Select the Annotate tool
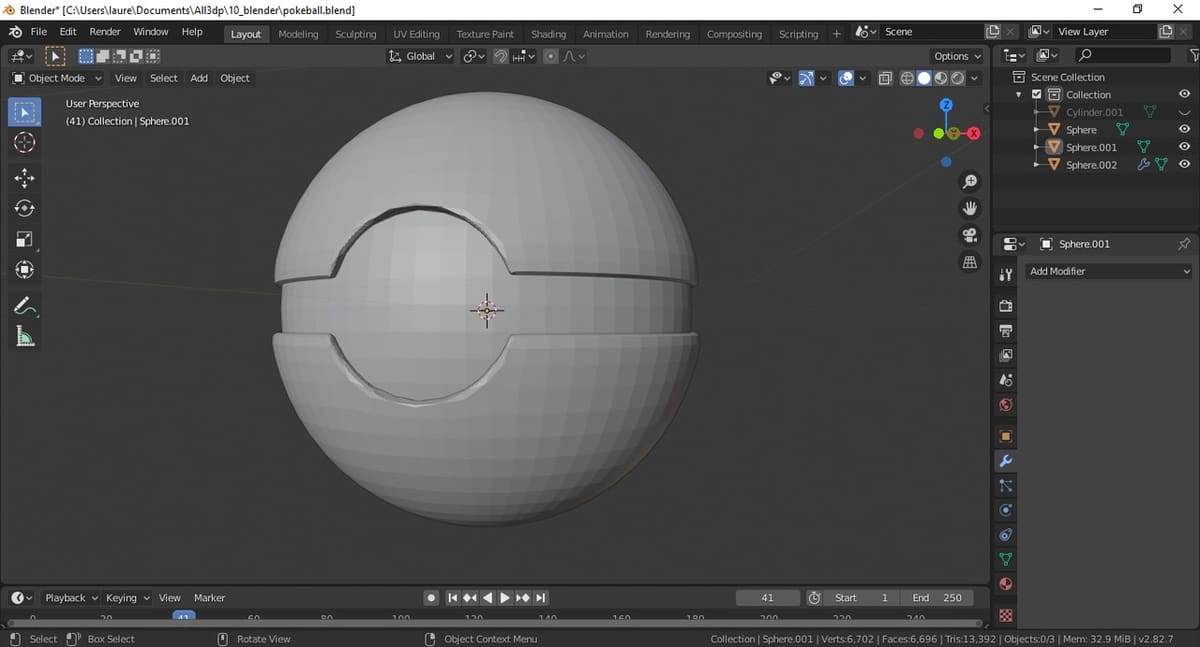The image size is (1200, 647). [25, 306]
